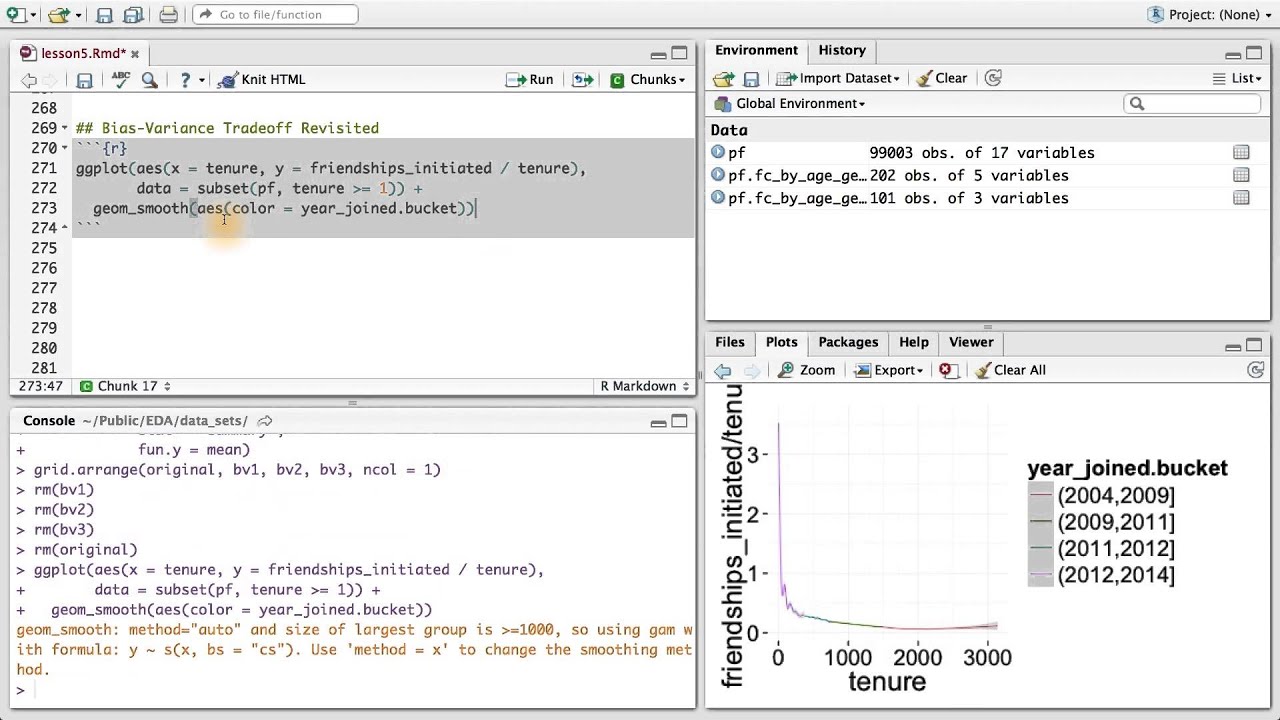Image resolution: width=1280 pixels, height=720 pixels.
Task: Click the Open File folder icon
Action: [59, 15]
